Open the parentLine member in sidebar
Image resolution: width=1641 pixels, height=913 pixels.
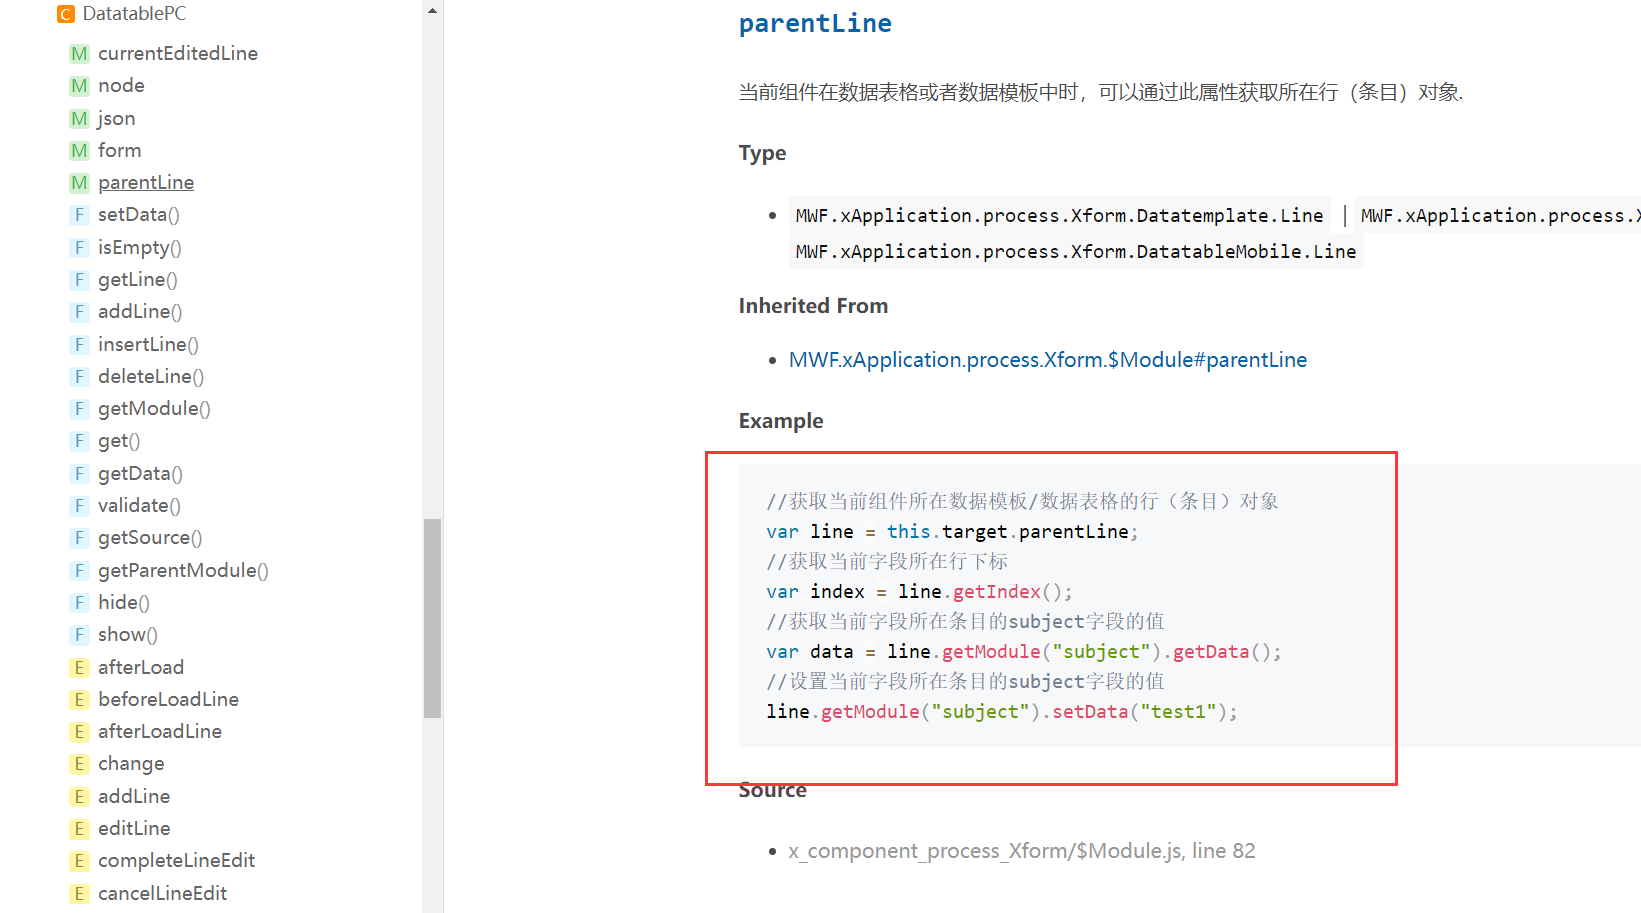tap(146, 183)
